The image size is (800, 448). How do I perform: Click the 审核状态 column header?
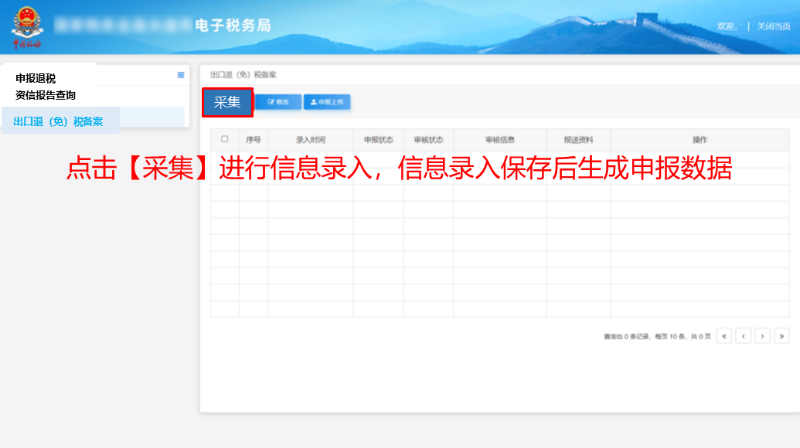coord(428,140)
